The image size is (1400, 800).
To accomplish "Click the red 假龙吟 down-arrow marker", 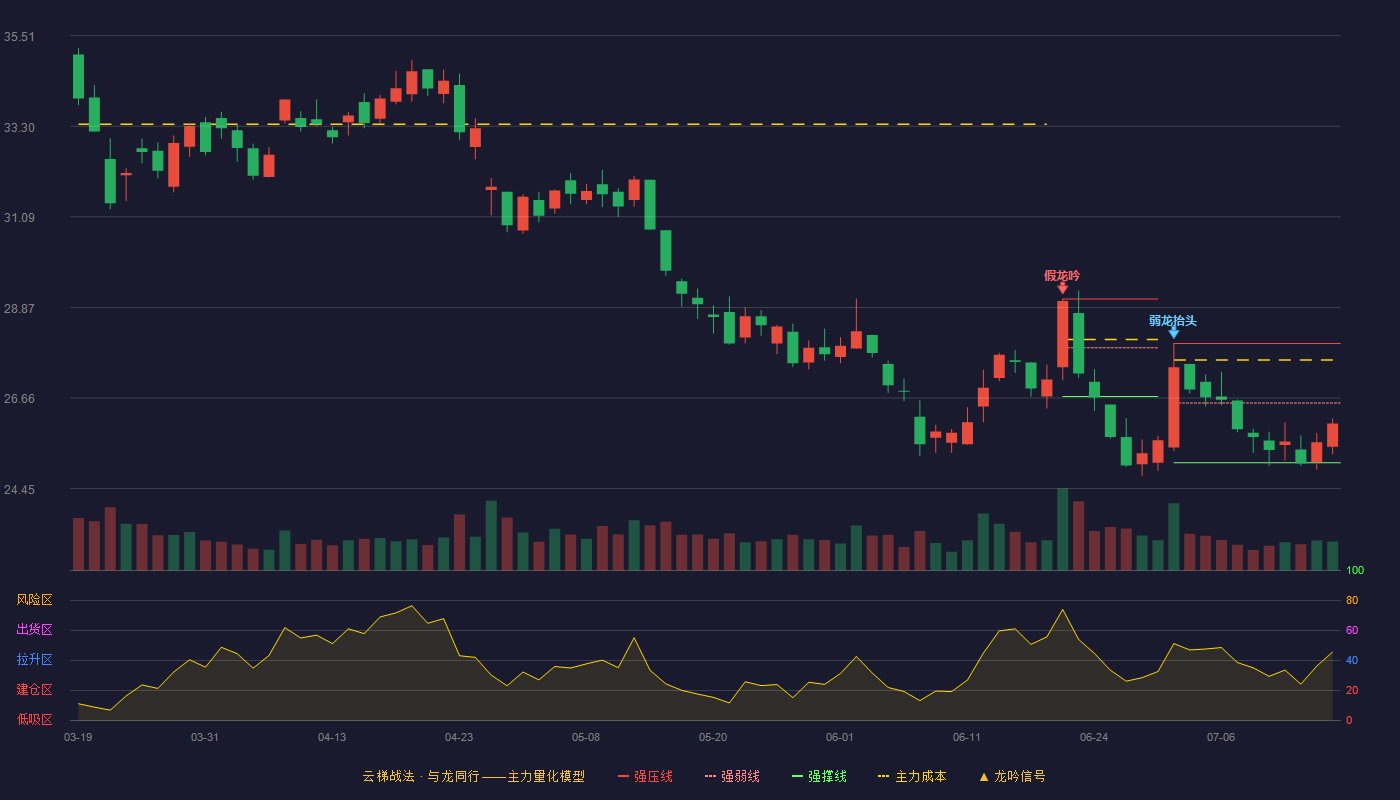I will 1062,289.
